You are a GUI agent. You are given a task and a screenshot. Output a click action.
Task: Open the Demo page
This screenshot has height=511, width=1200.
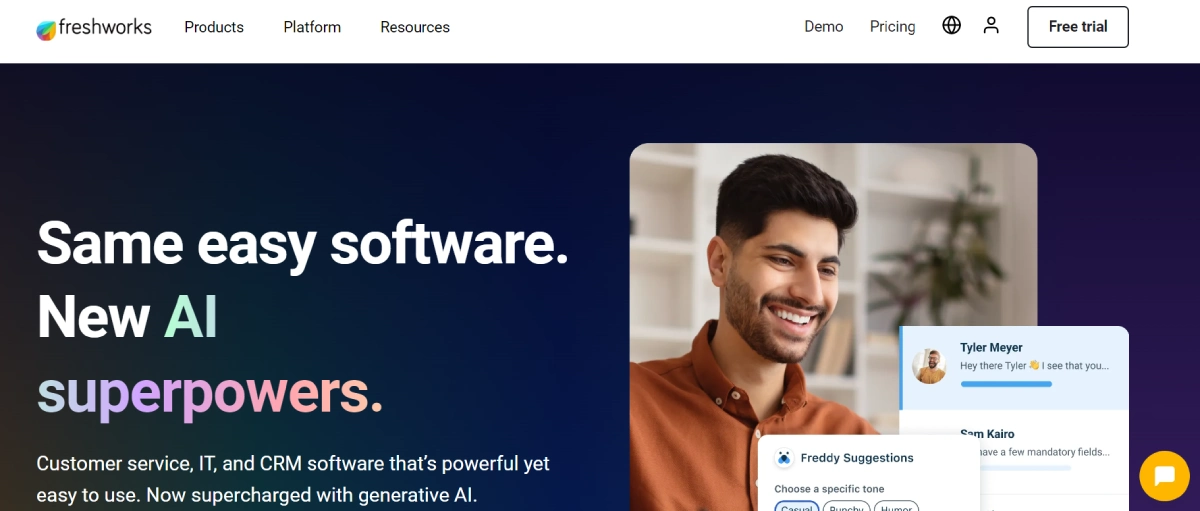point(824,27)
